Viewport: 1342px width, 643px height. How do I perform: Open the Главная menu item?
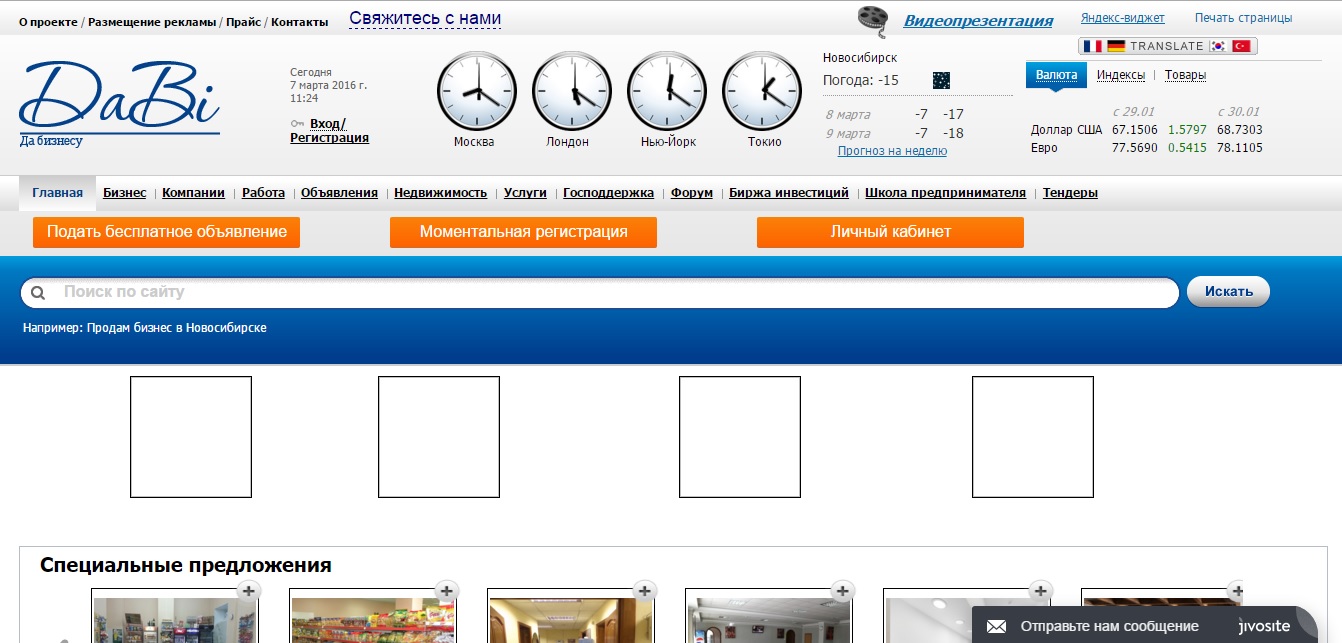[x=57, y=193]
